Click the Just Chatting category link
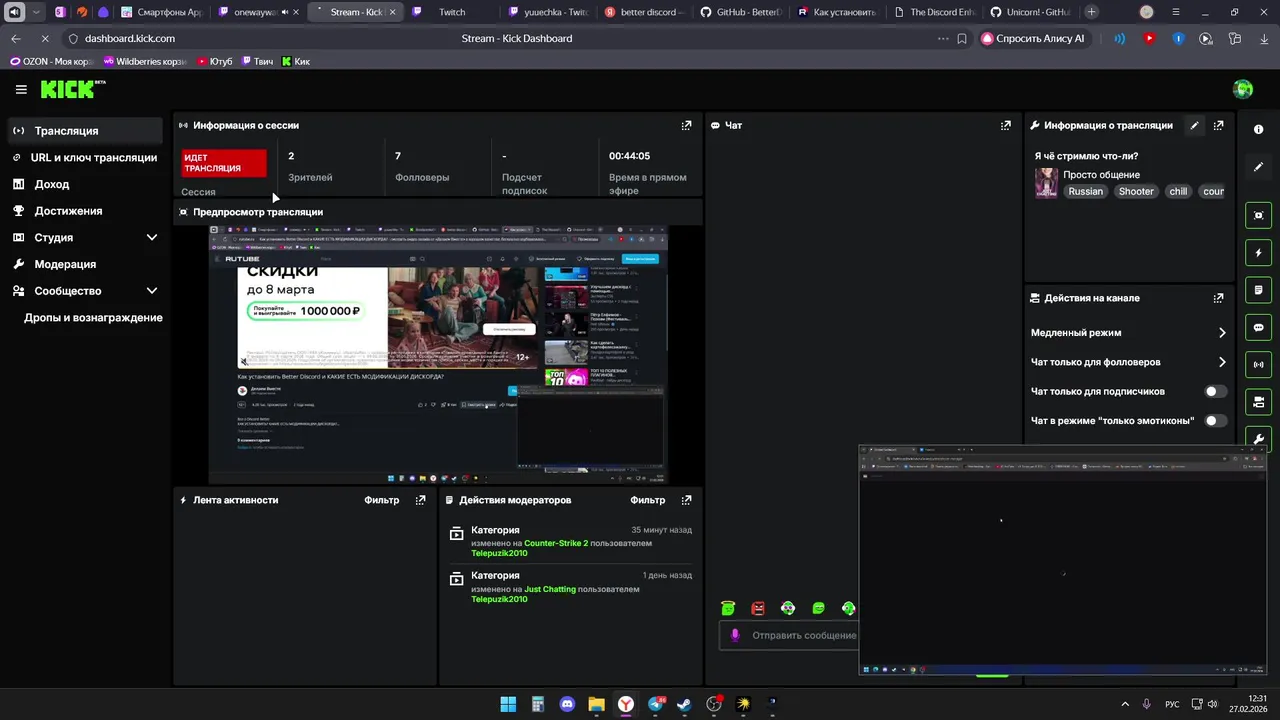 point(550,589)
